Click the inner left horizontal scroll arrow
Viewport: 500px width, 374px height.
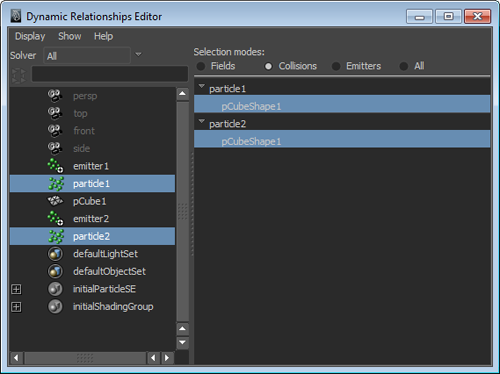tap(153, 358)
